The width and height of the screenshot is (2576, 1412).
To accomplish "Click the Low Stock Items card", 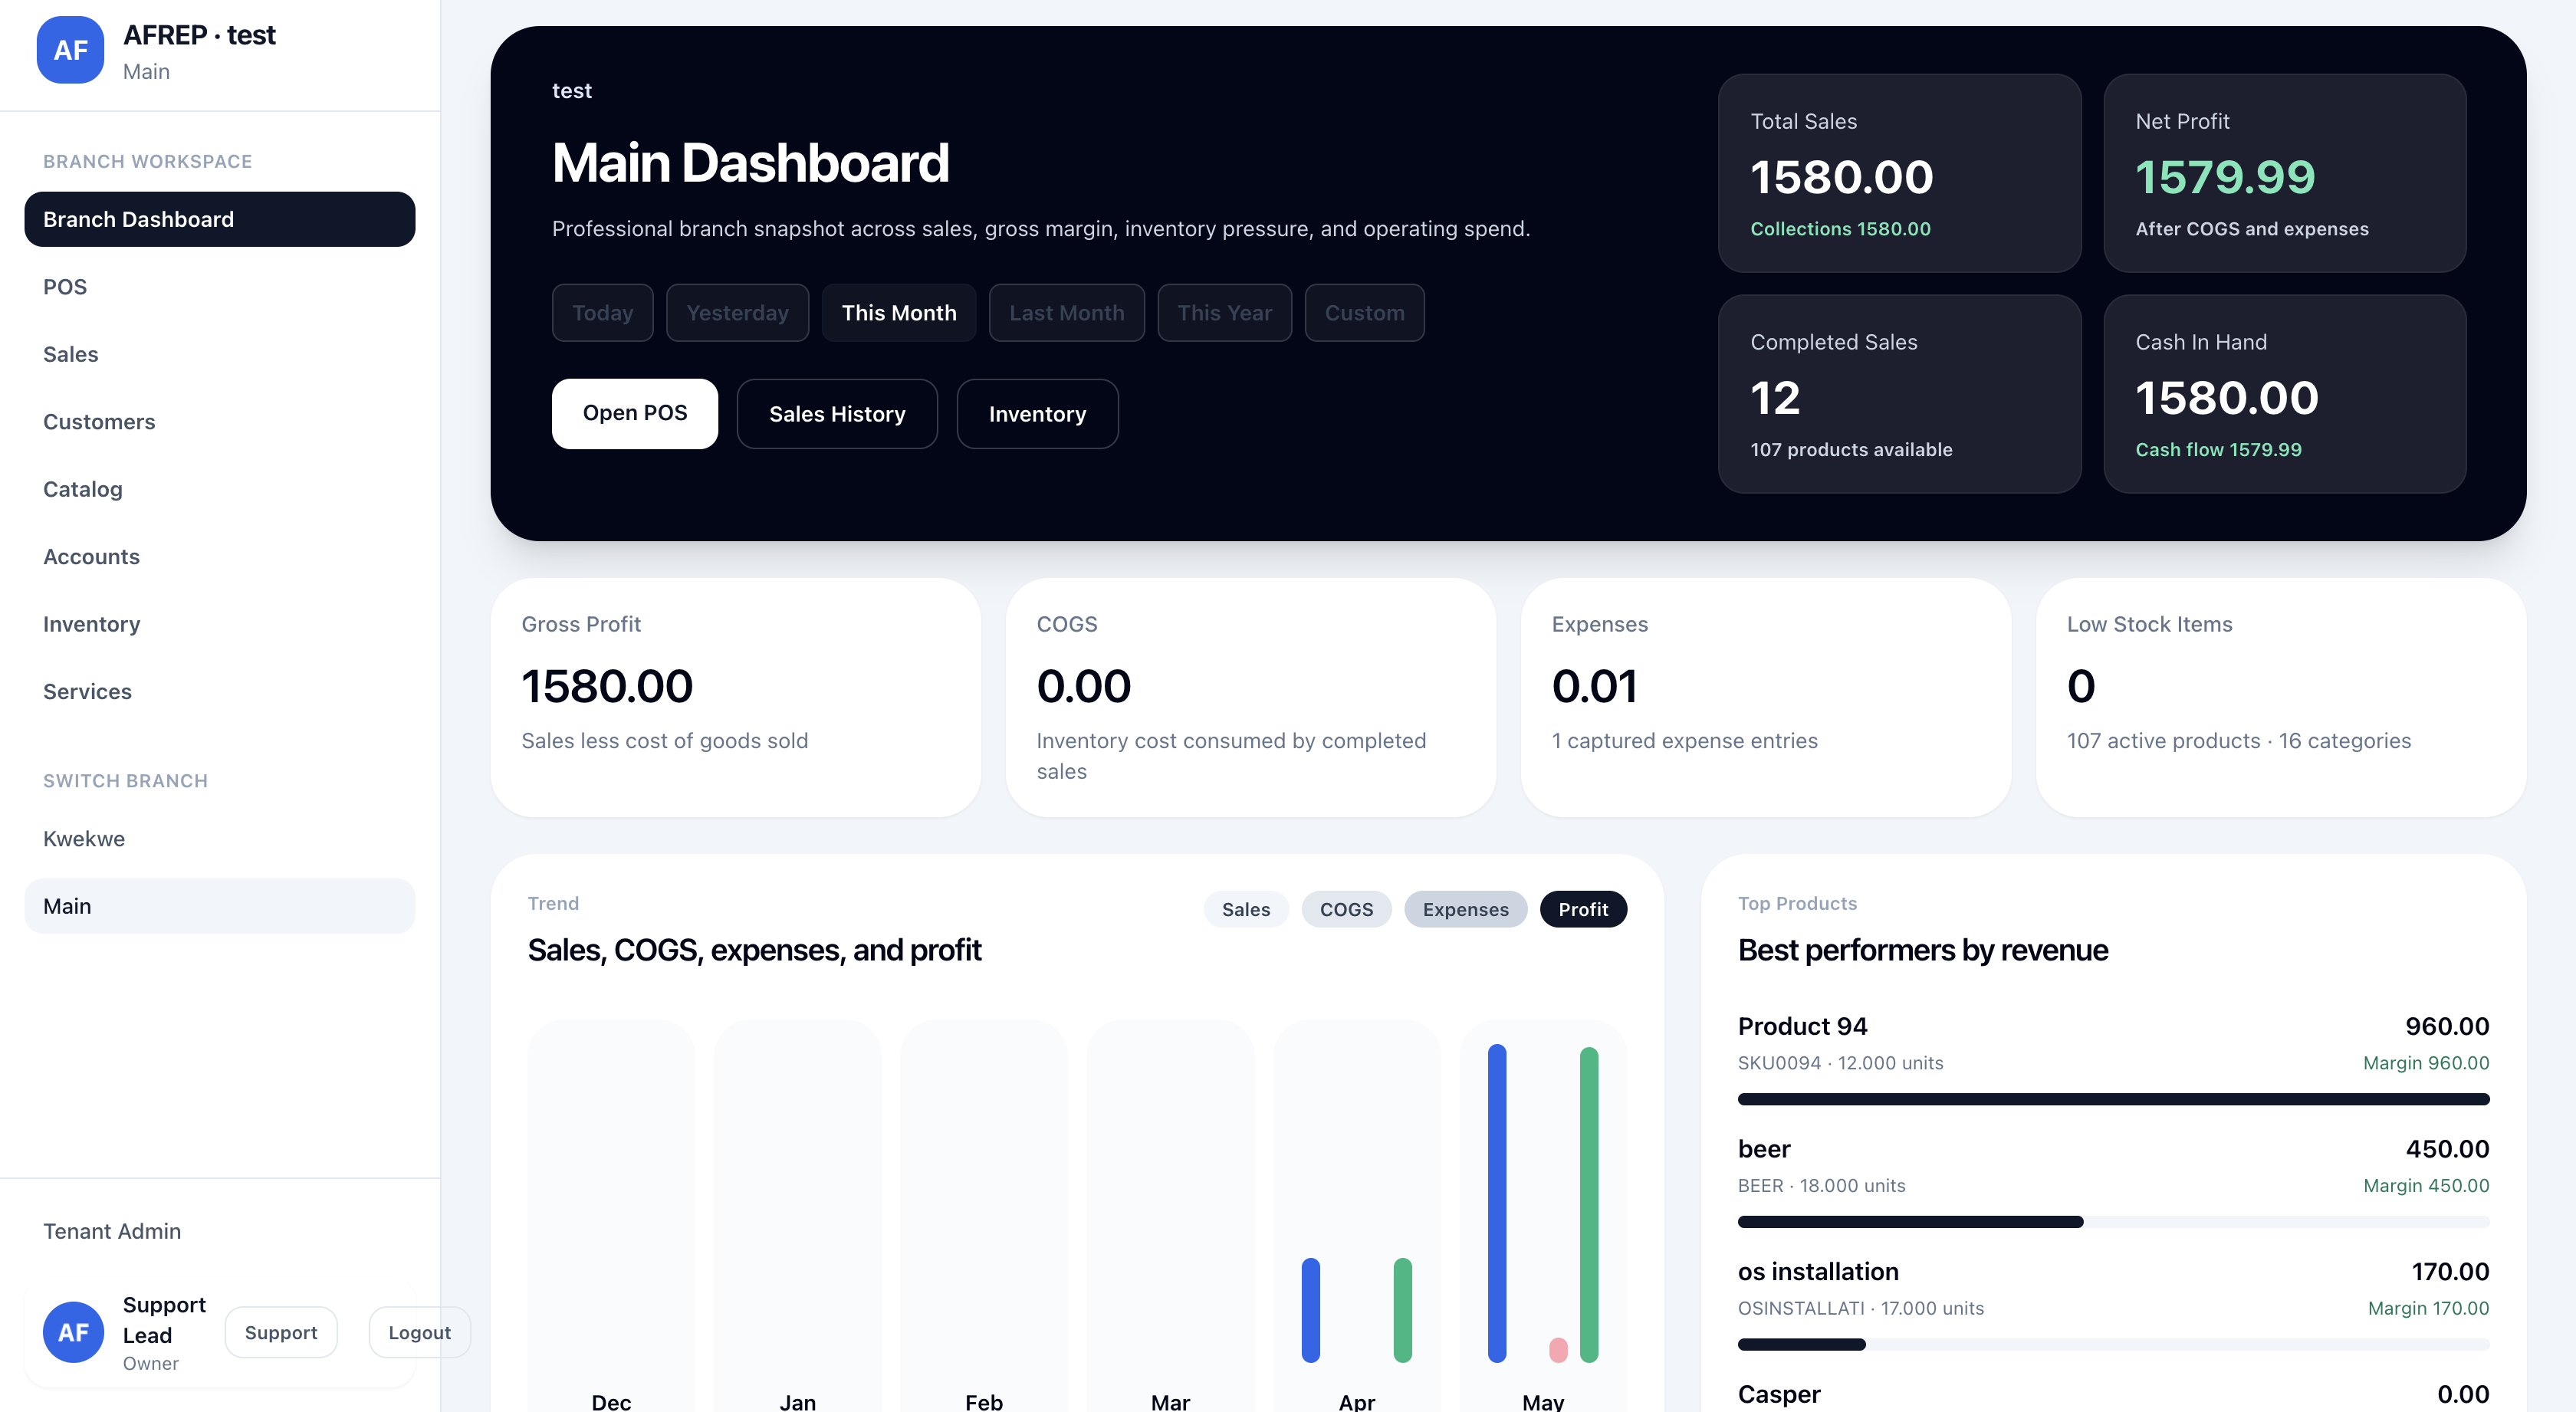I will tap(2281, 697).
